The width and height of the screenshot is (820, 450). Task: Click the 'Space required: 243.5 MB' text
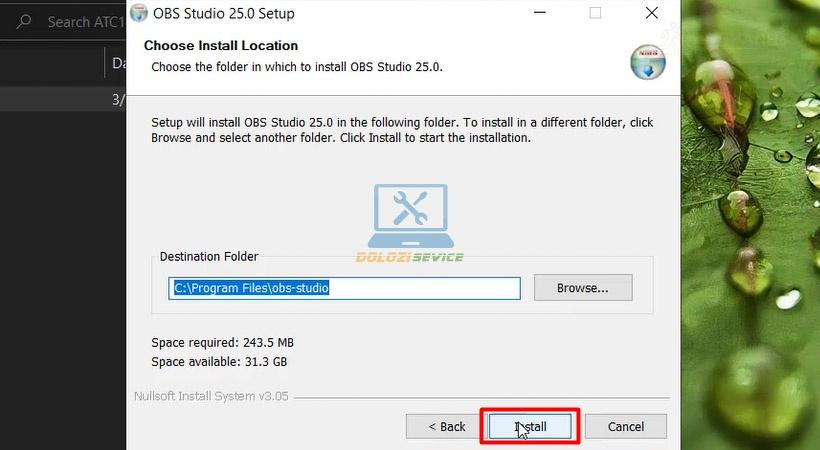[x=222, y=342]
